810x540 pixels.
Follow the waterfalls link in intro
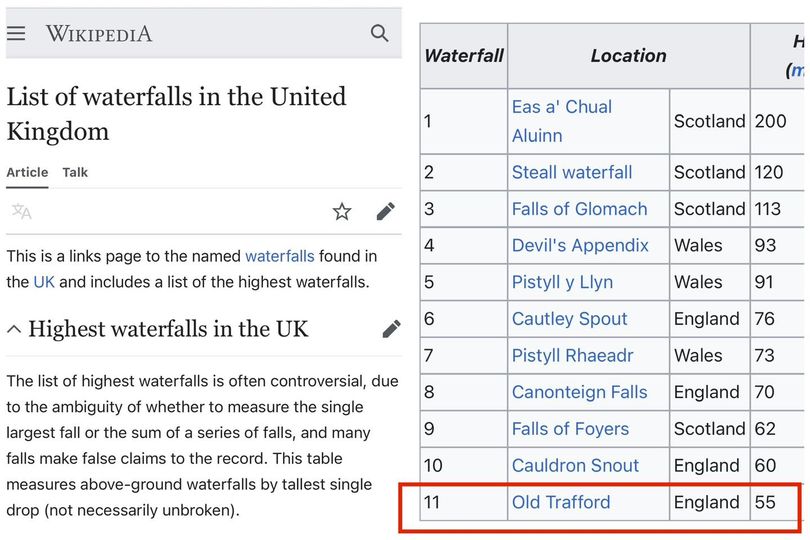pos(279,256)
